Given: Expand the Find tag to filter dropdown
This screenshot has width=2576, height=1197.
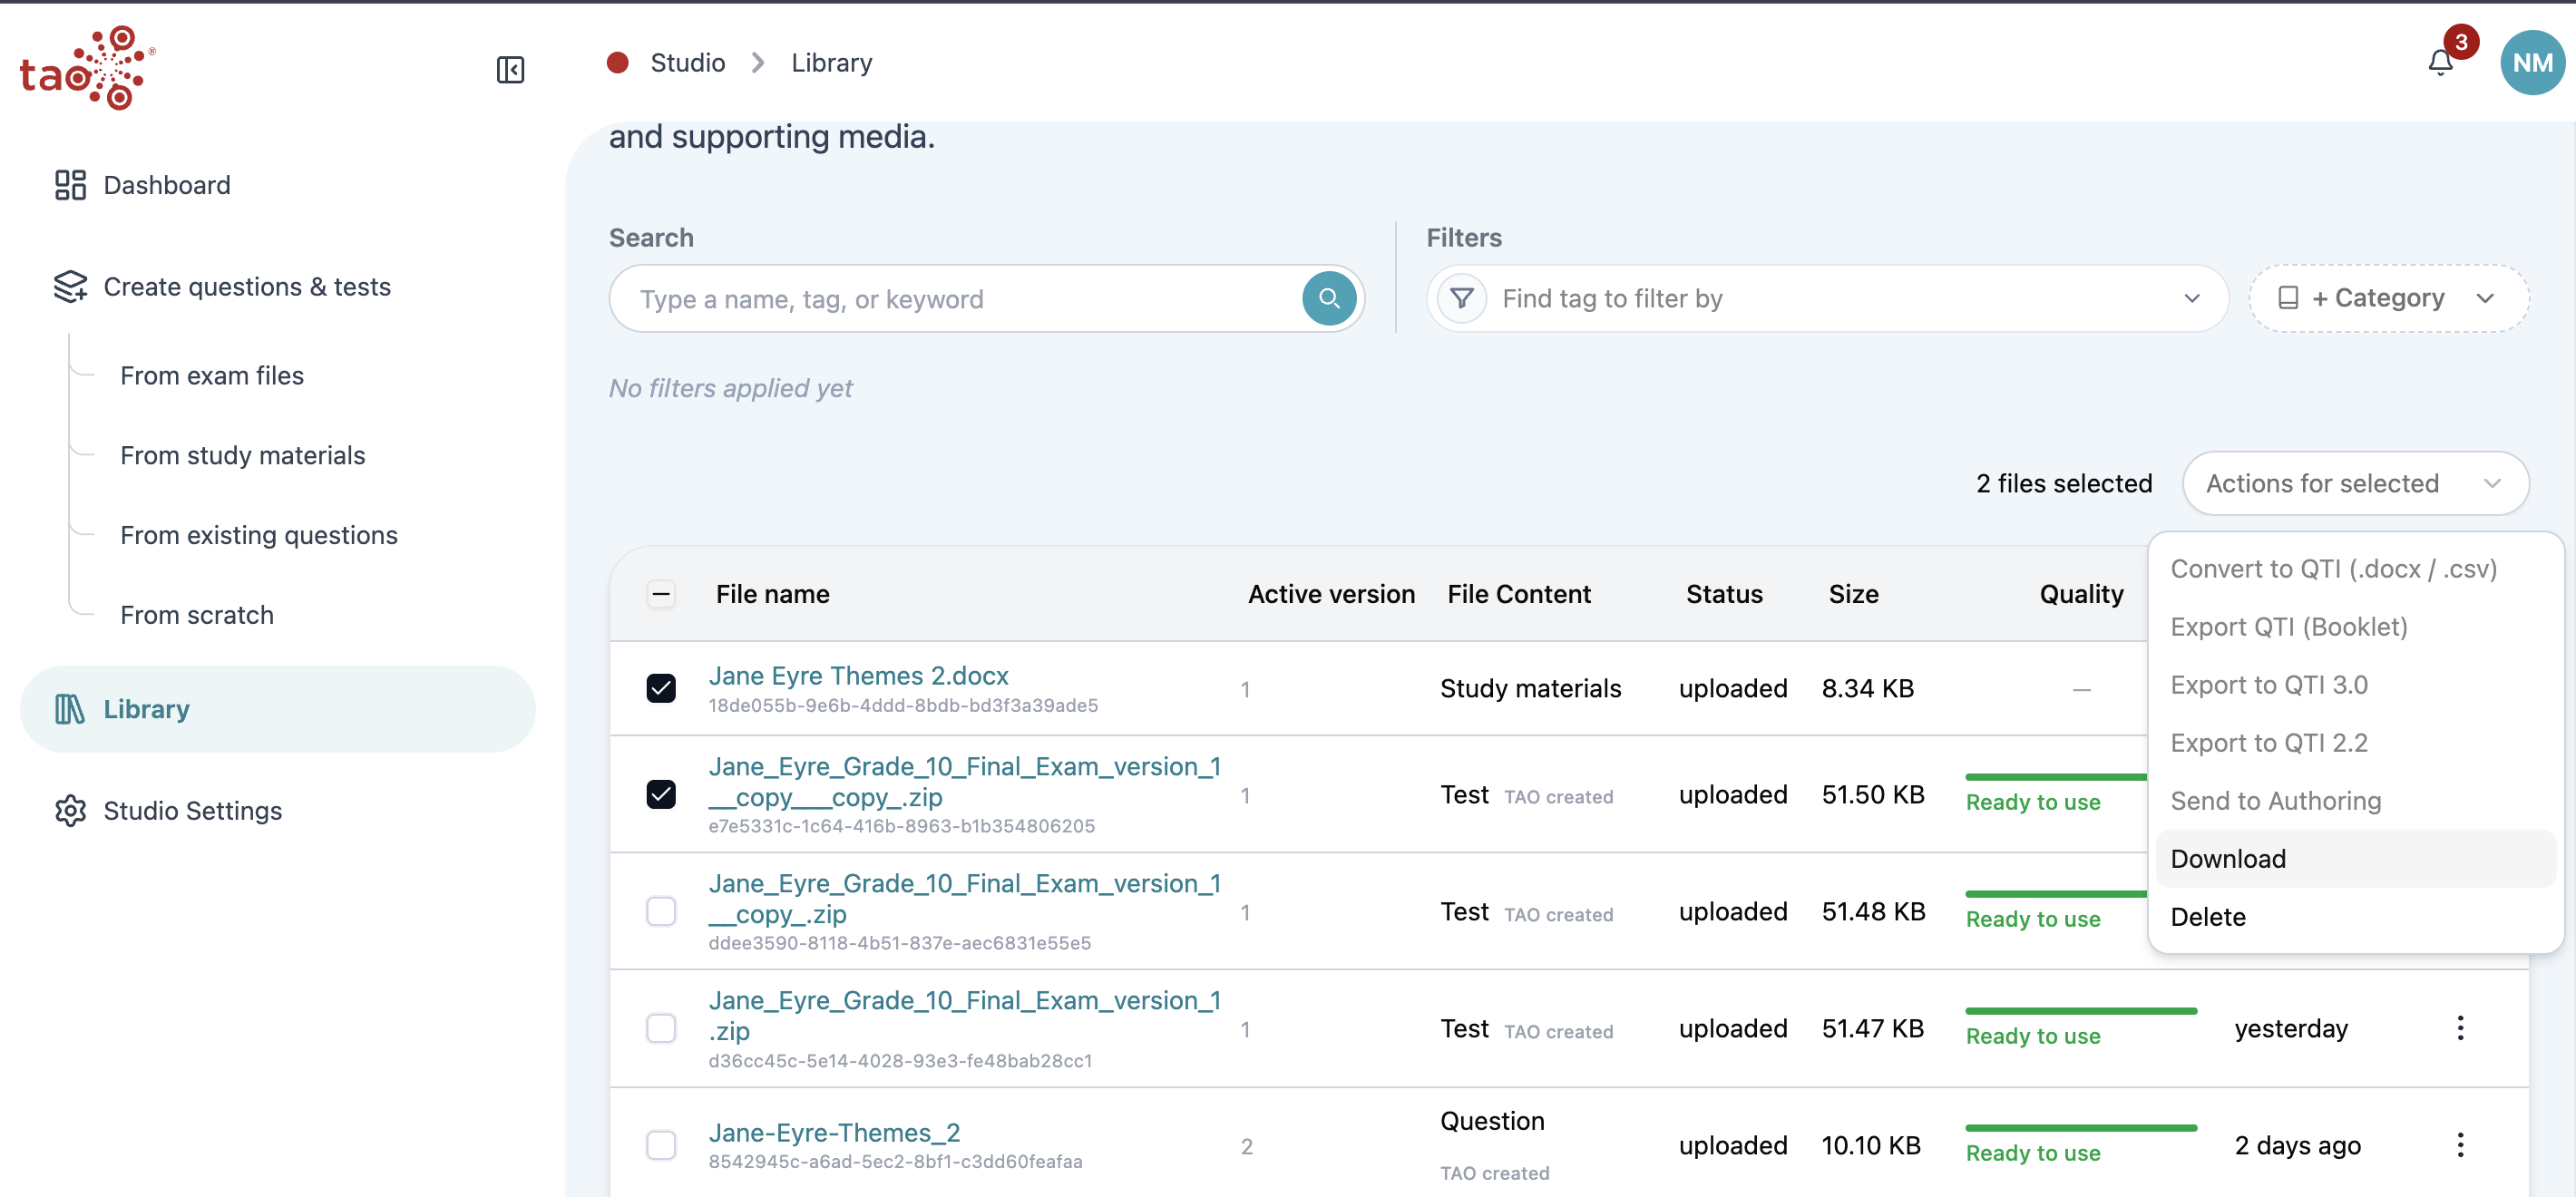Looking at the screenshot, I should coord(1827,298).
